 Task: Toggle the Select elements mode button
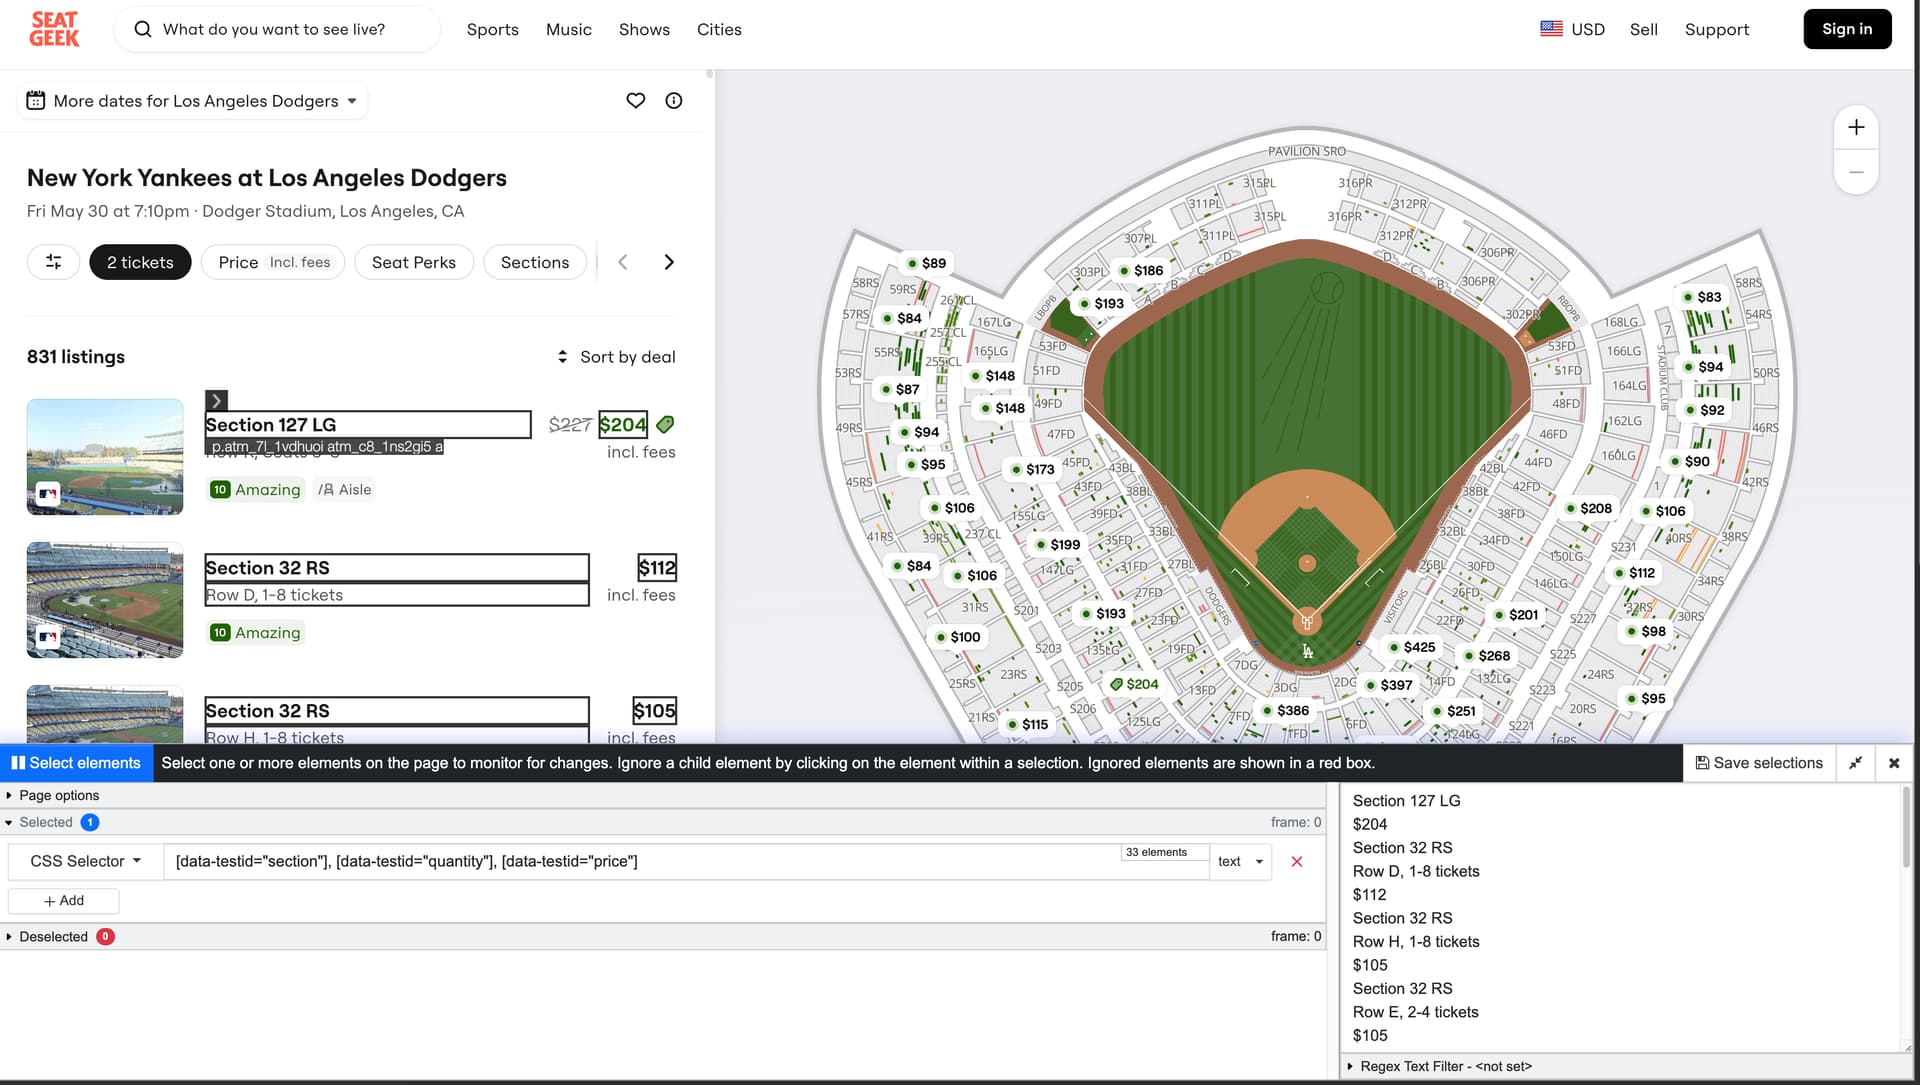76,763
